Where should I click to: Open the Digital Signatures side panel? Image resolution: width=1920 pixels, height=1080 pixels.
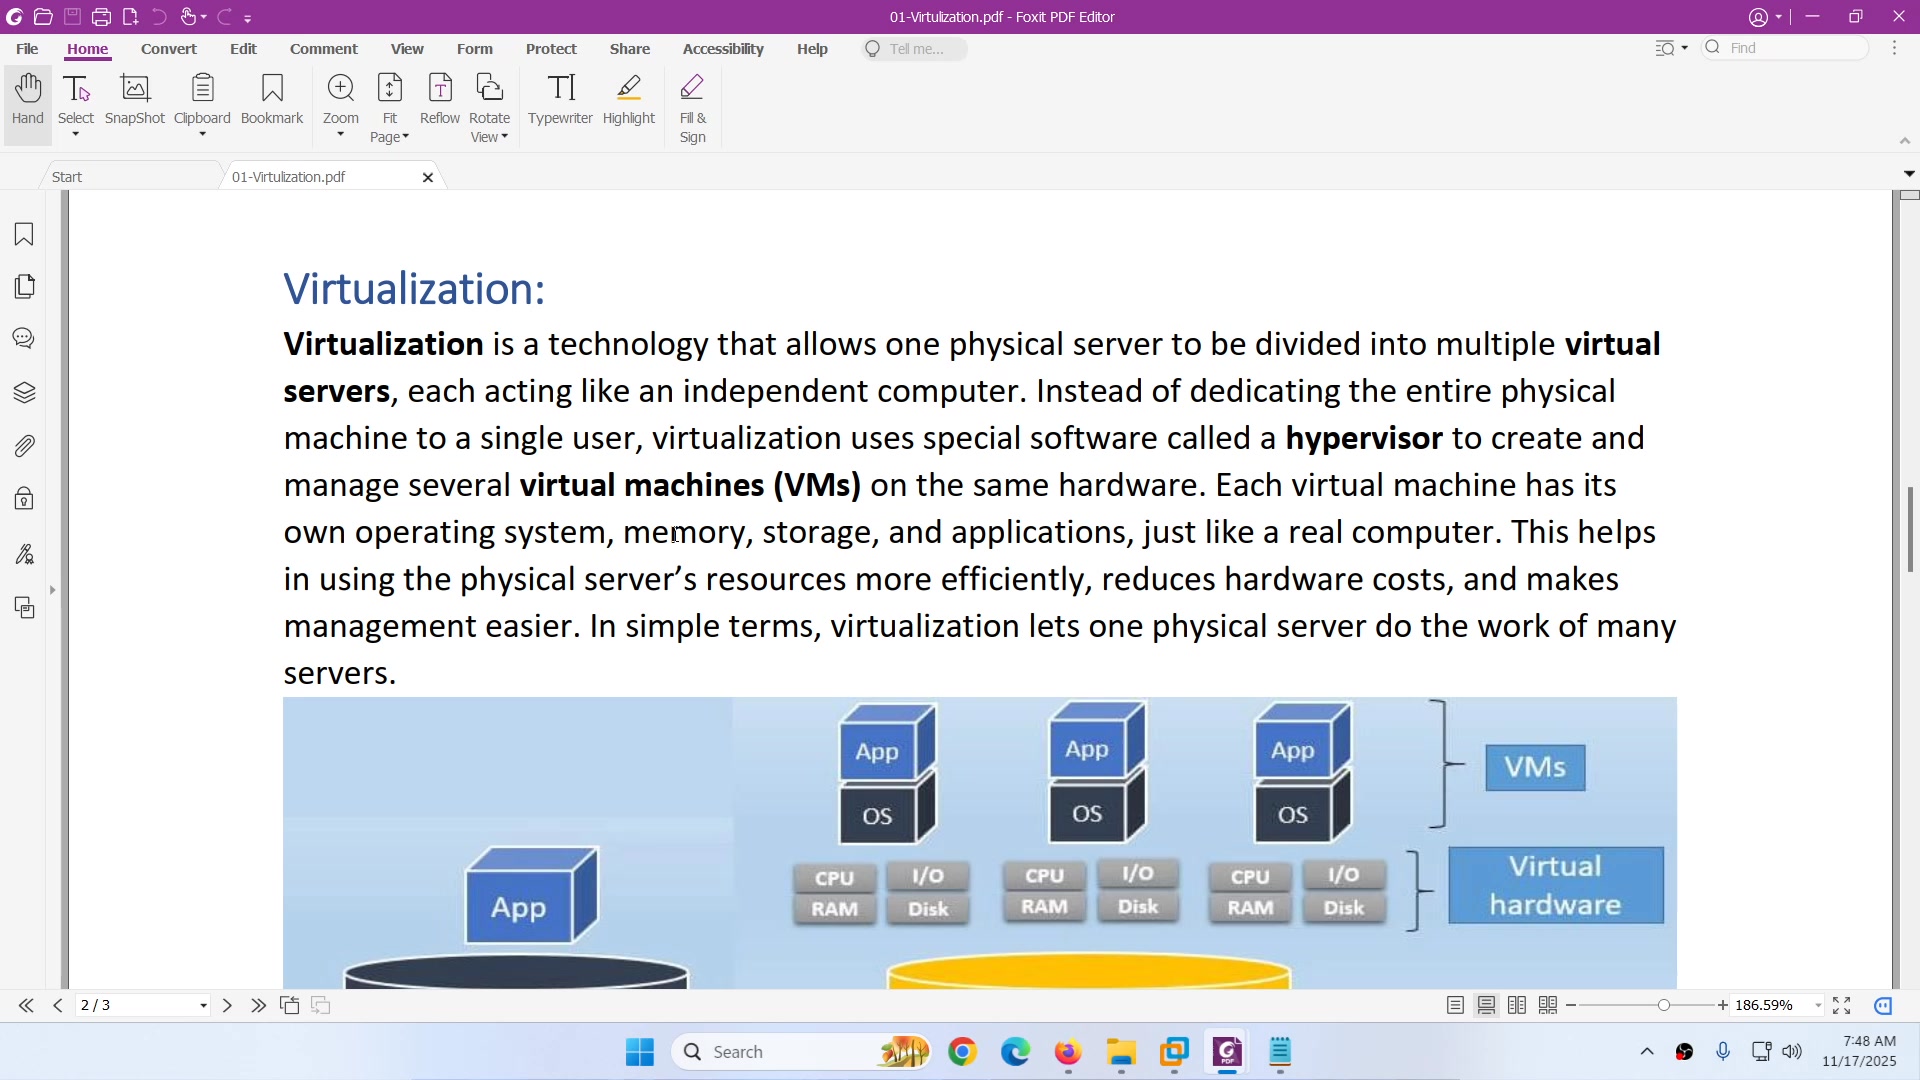click(24, 554)
